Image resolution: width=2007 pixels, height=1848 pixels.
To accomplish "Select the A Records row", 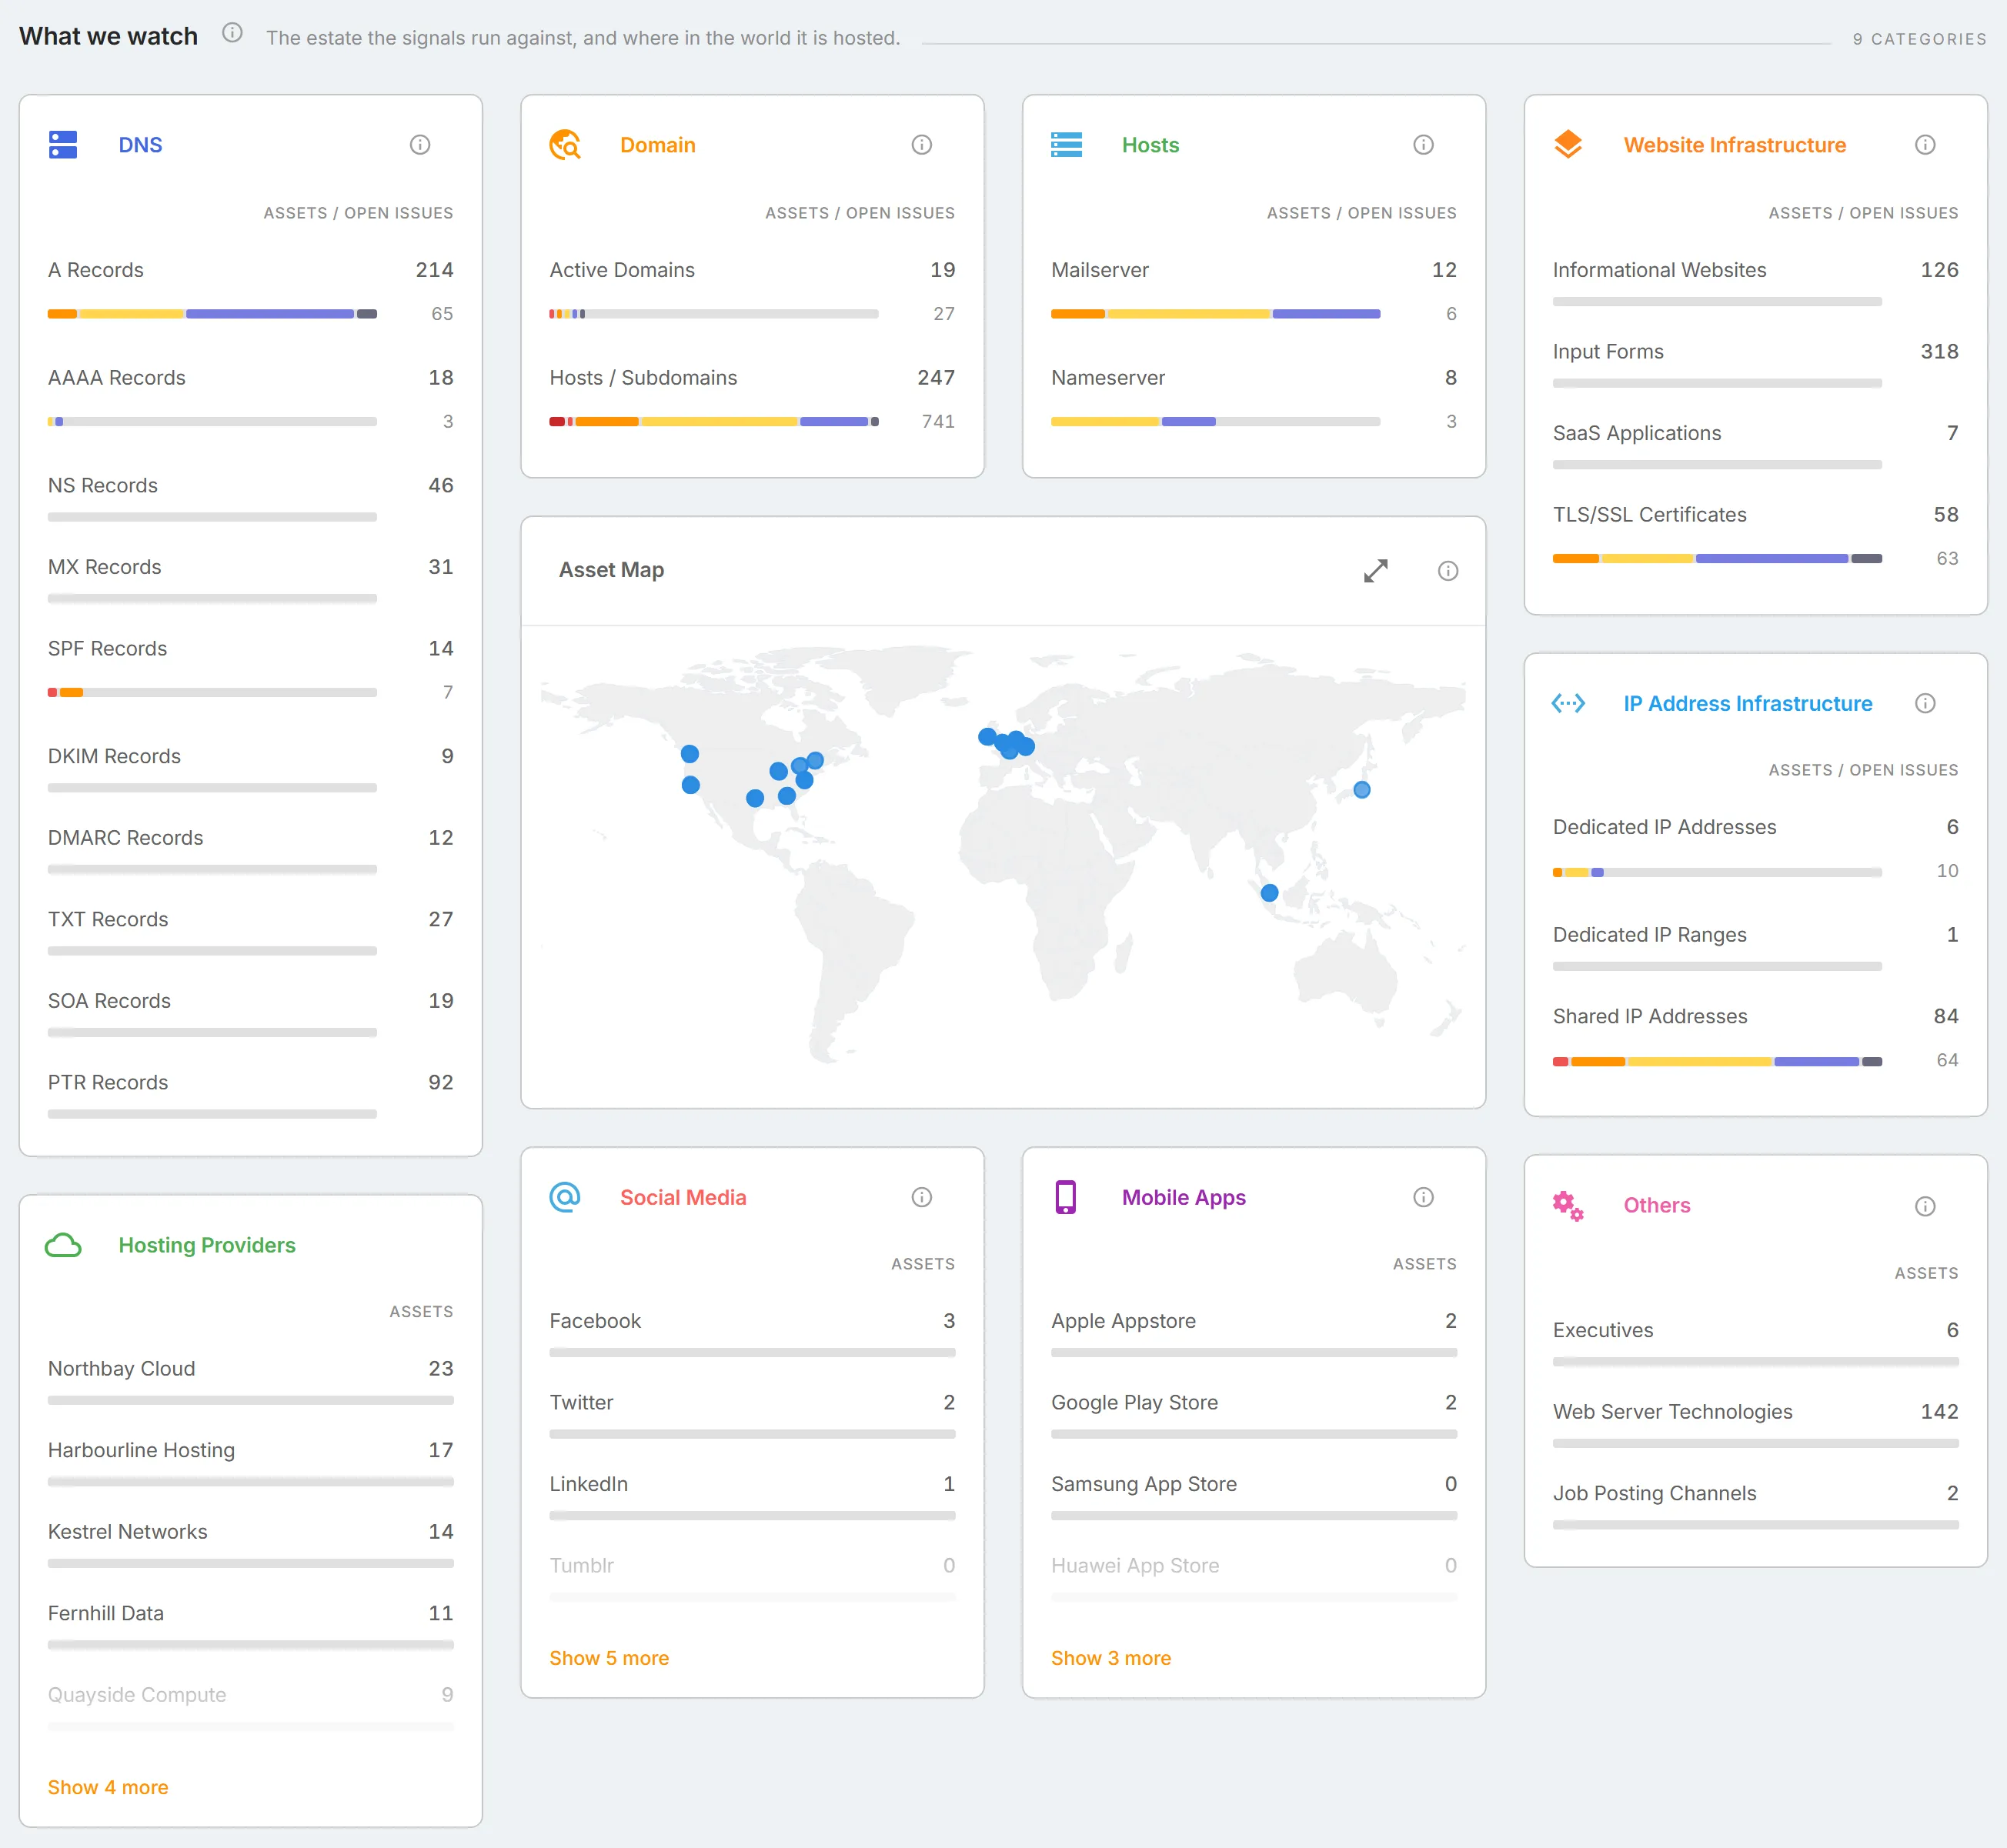I will [x=250, y=291].
